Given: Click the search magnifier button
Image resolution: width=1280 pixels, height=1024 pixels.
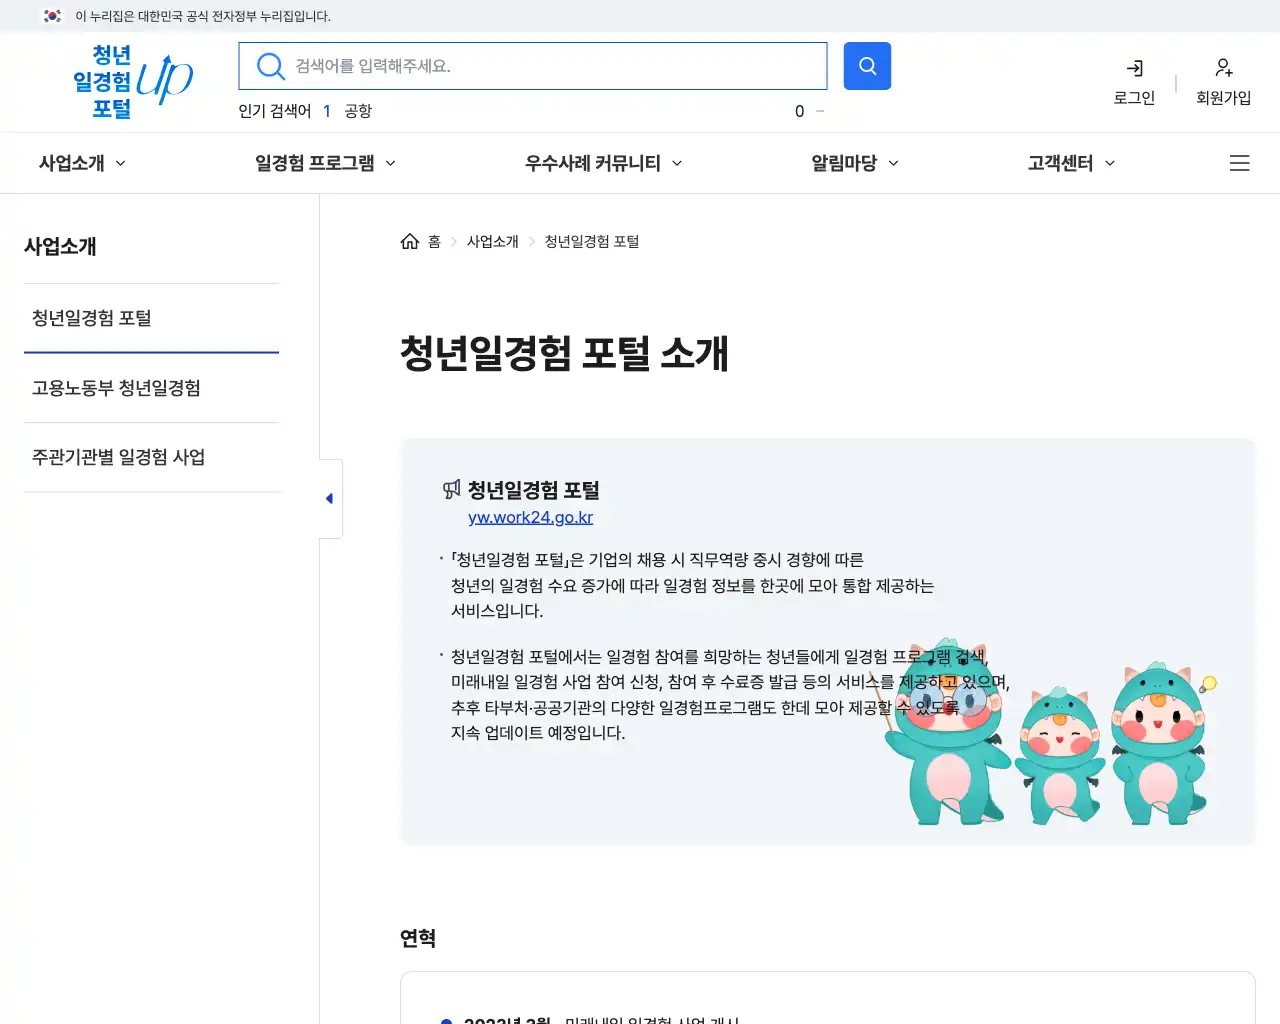Looking at the screenshot, I should (x=866, y=65).
